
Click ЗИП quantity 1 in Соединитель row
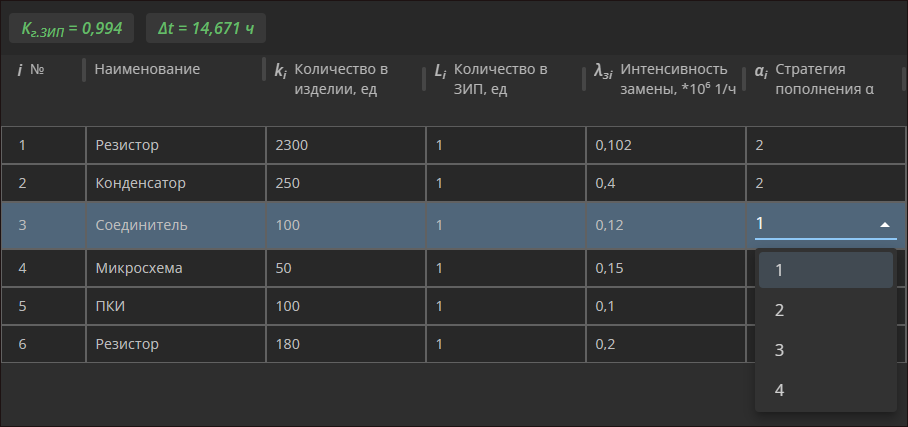tap(506, 225)
